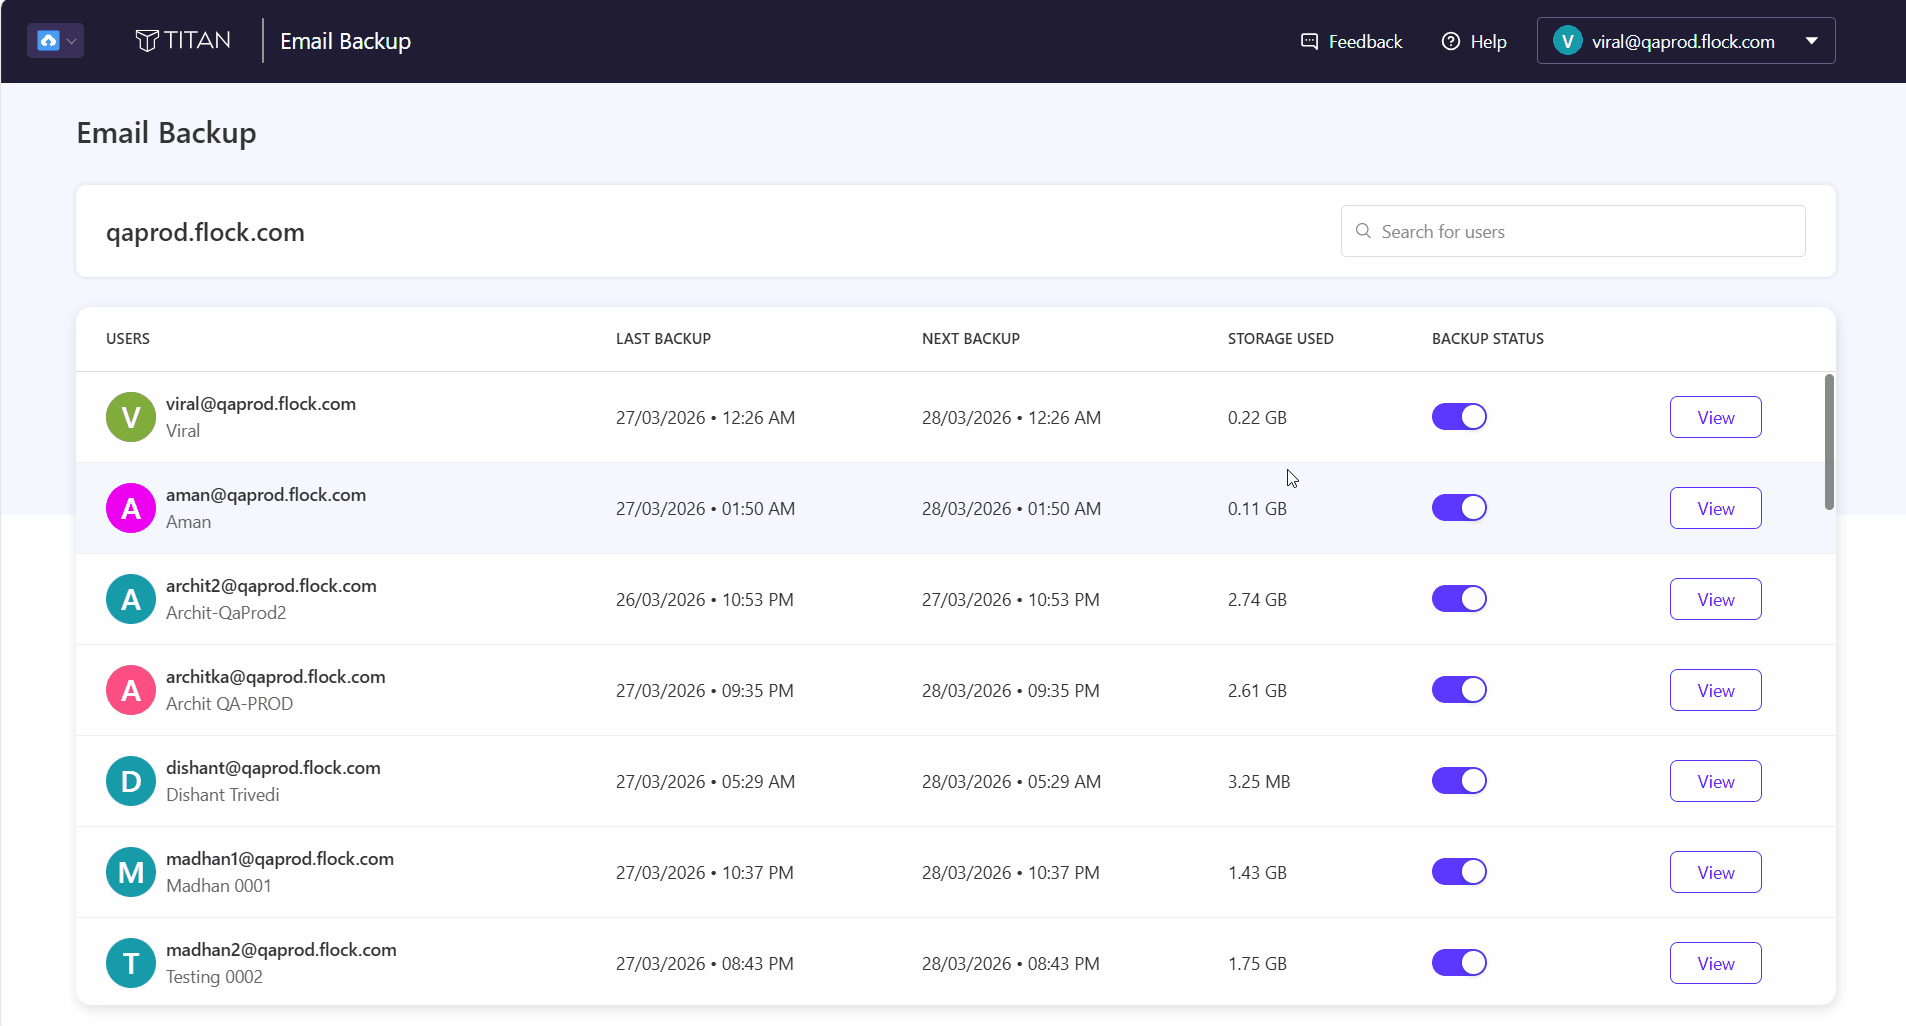Click the M avatar for Madhan 0001
This screenshot has height=1026, width=1906.
(x=131, y=872)
